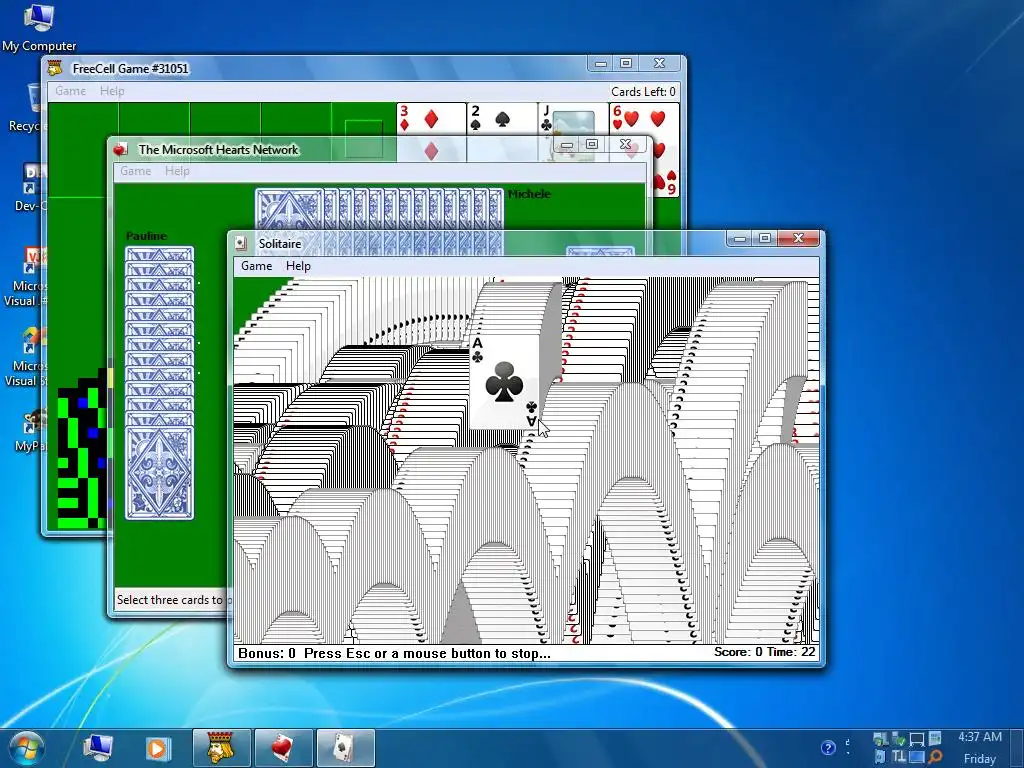Select the Dev-C desktop shortcut

click(x=29, y=188)
